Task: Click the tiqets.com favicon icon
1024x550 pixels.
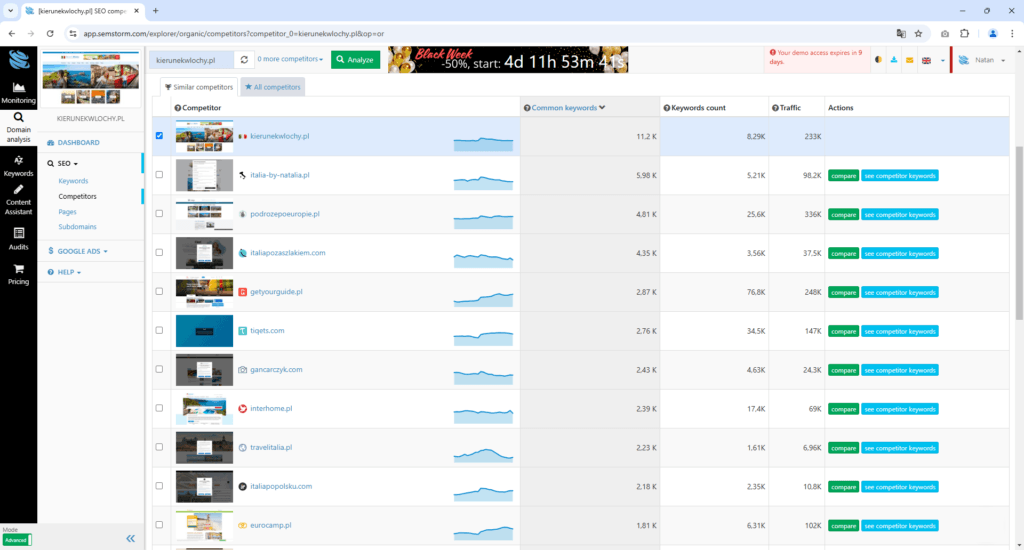Action: point(242,331)
